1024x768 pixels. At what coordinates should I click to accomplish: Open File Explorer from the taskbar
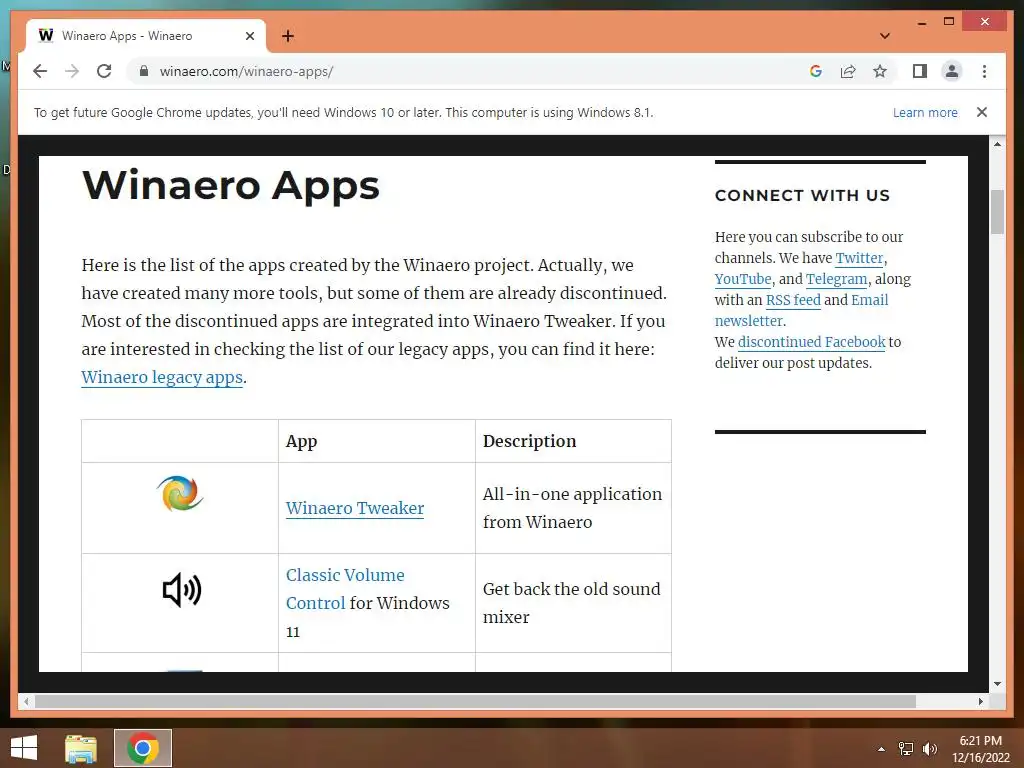80,748
